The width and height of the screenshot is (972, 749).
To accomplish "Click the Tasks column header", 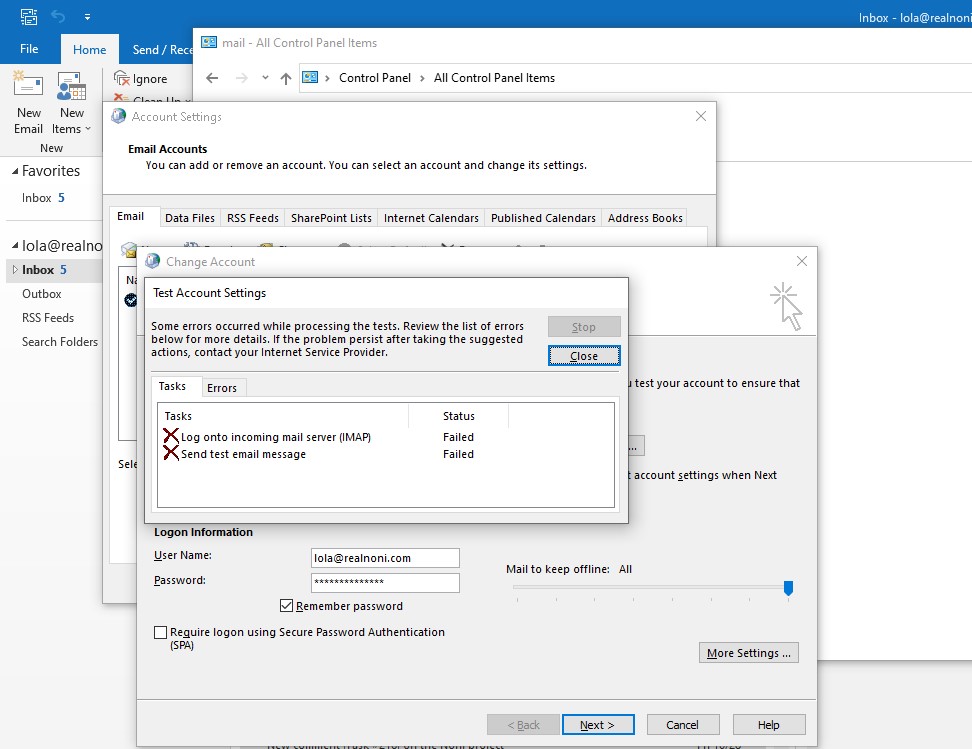I will pos(284,416).
